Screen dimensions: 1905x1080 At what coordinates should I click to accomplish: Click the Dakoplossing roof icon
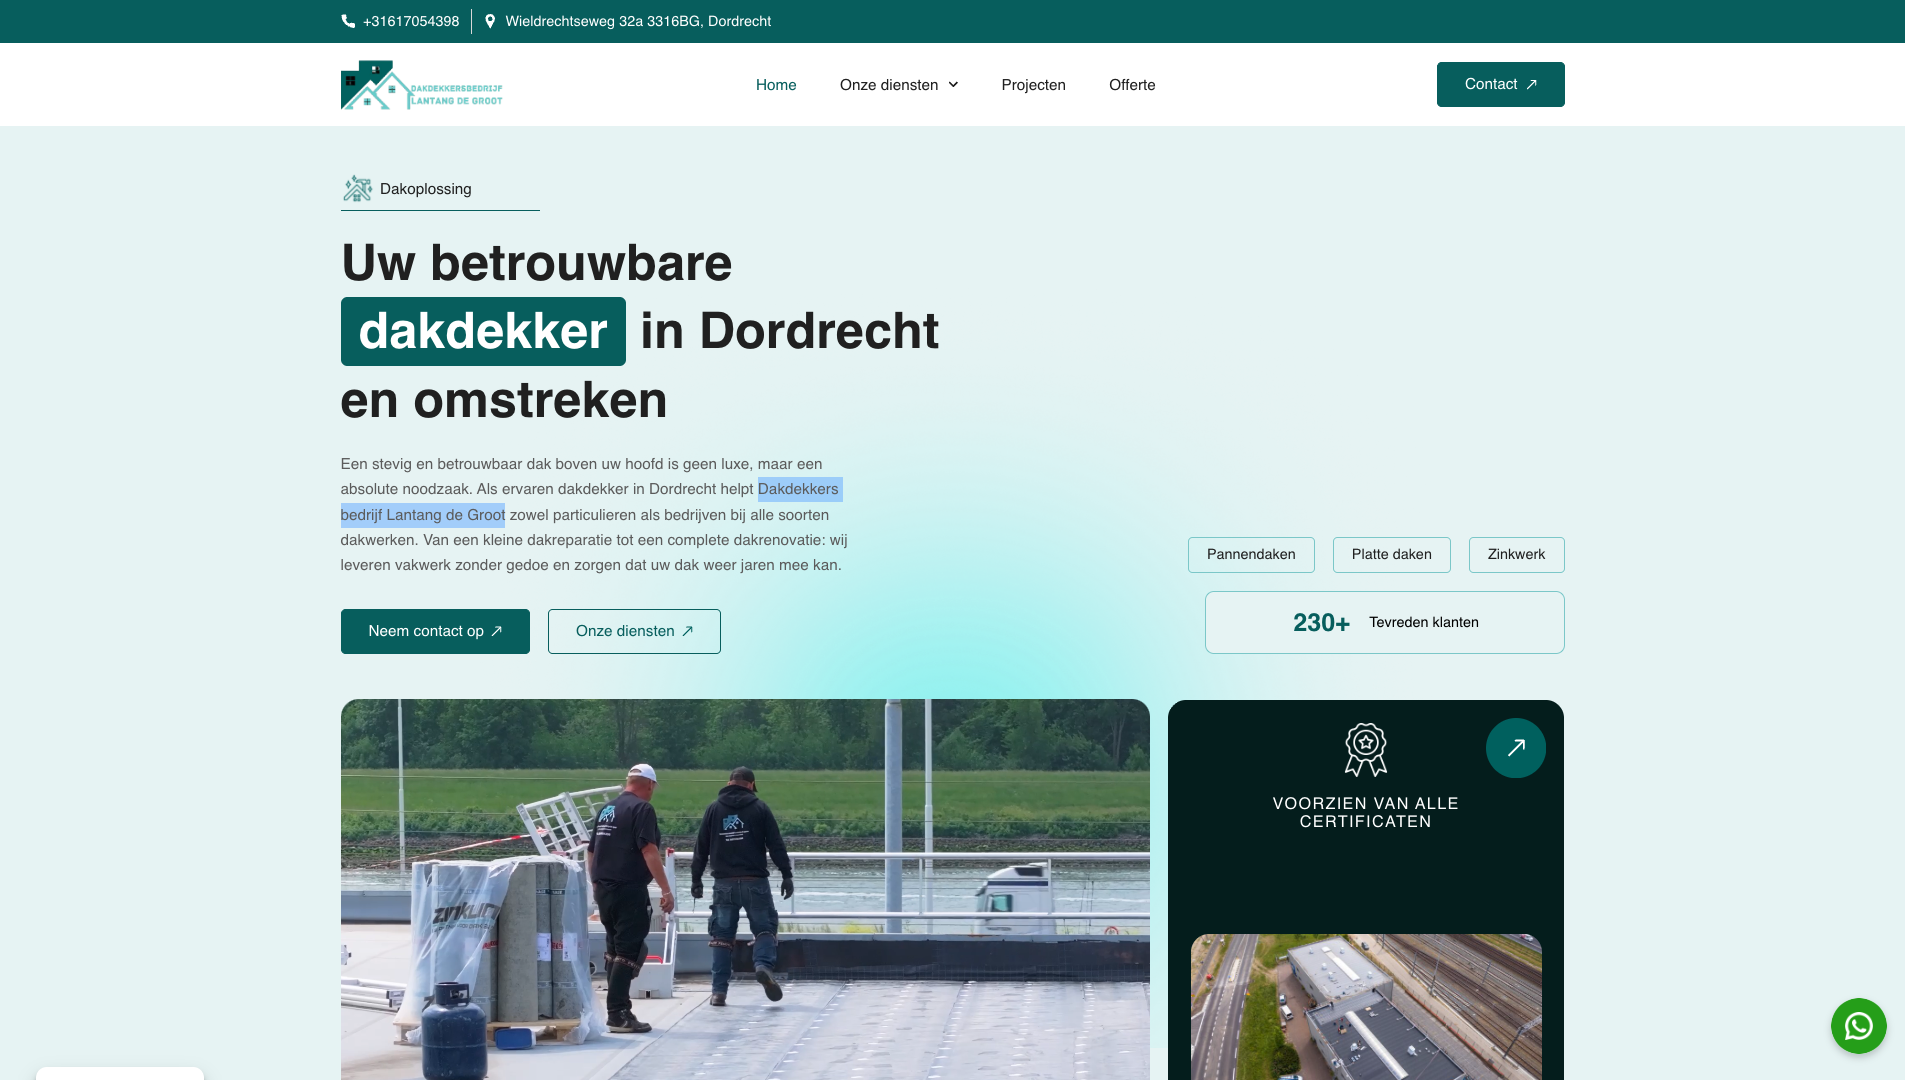pyautogui.click(x=357, y=188)
